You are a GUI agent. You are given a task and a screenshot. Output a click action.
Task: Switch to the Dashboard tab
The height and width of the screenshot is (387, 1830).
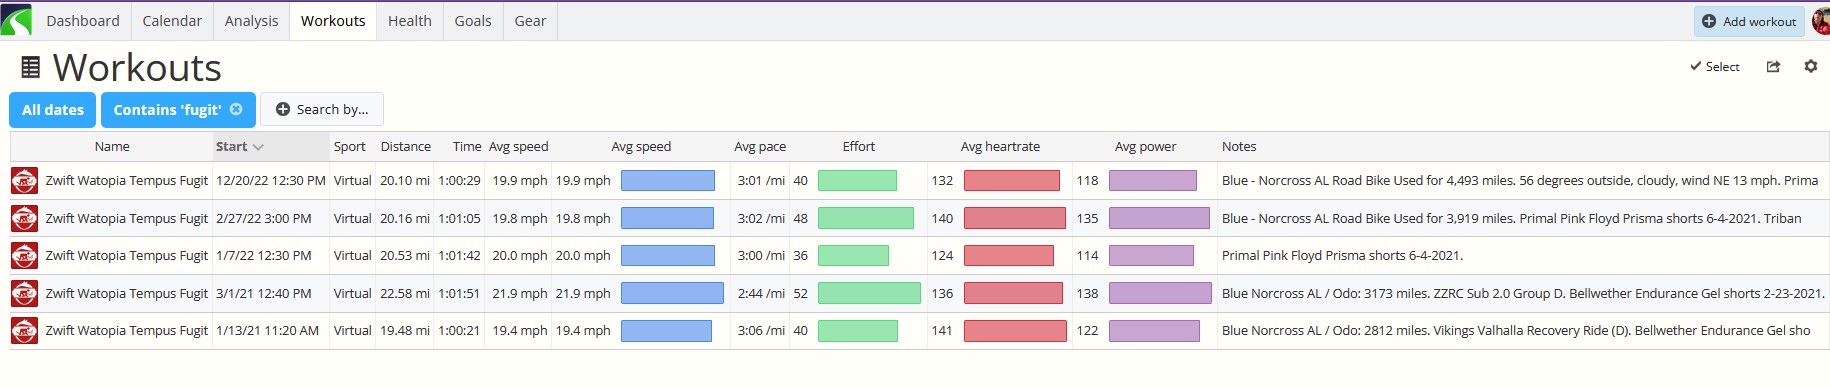pos(83,20)
